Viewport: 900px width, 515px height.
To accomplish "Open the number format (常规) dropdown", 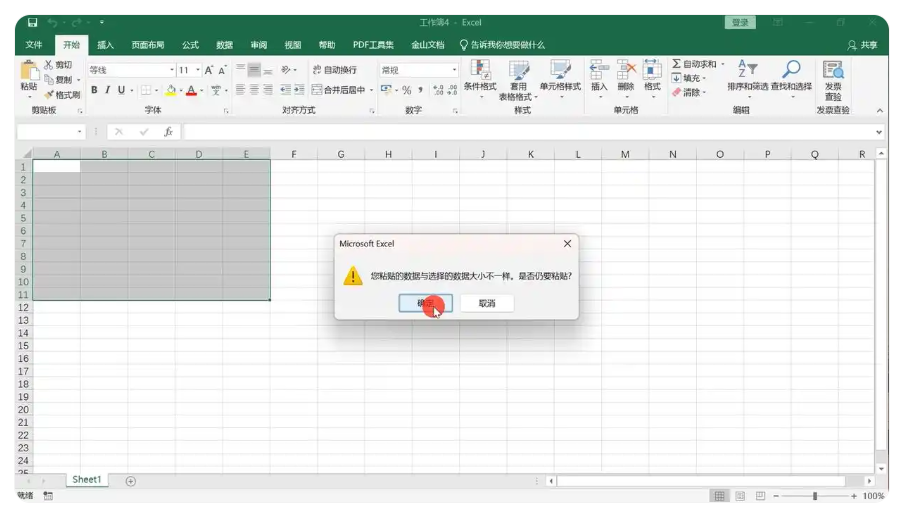I will tap(454, 70).
